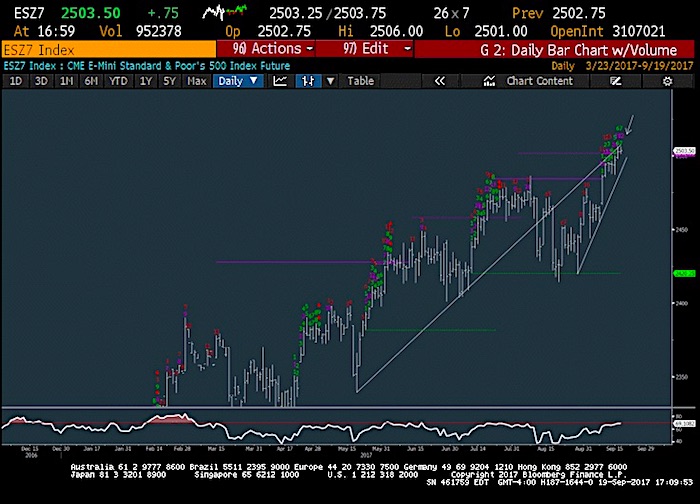Click the 2350 price axis label
The height and width of the screenshot is (504, 700).
(682, 377)
